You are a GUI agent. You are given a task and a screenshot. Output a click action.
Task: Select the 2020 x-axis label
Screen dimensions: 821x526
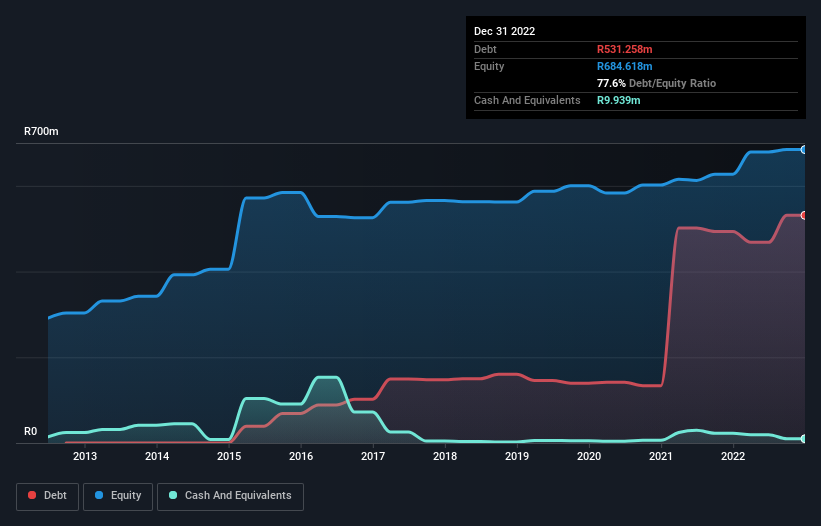coord(589,456)
